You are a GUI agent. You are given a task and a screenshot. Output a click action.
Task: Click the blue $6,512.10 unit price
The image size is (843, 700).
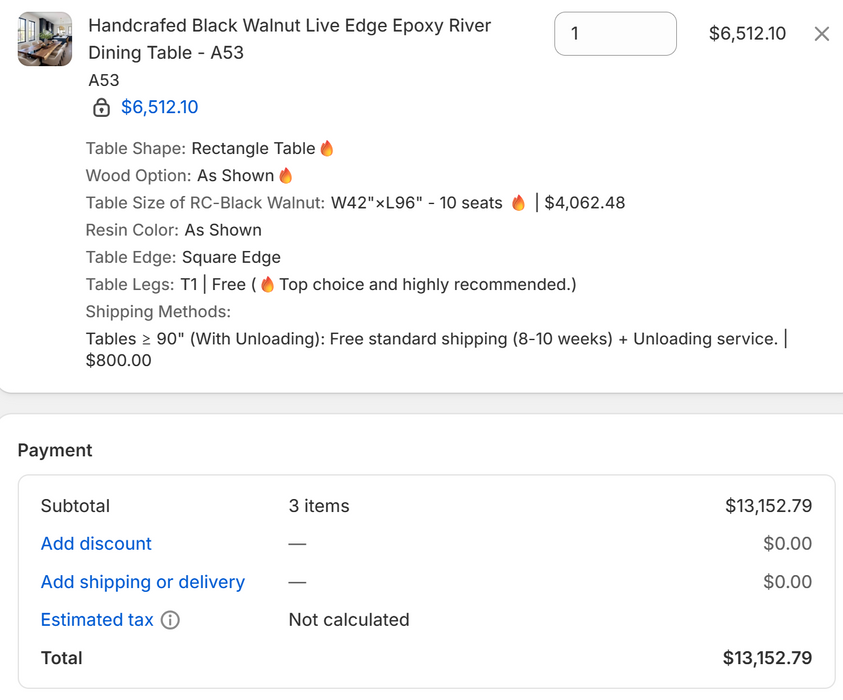click(x=160, y=108)
